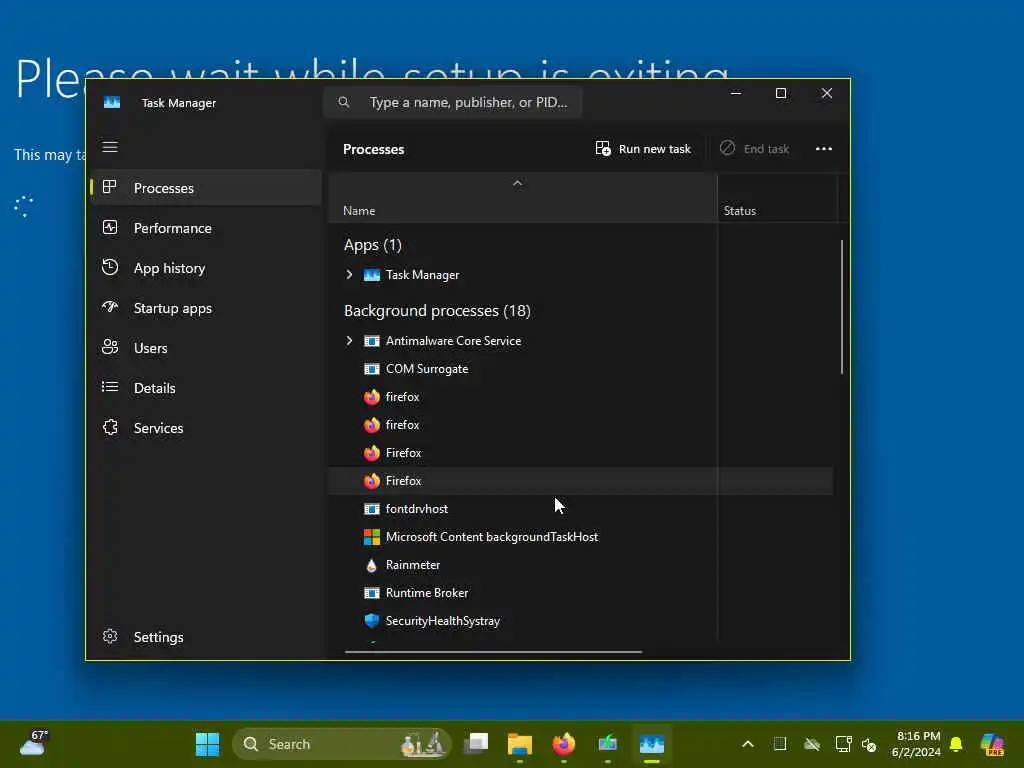Select Antimalware Core Service process

581,341
